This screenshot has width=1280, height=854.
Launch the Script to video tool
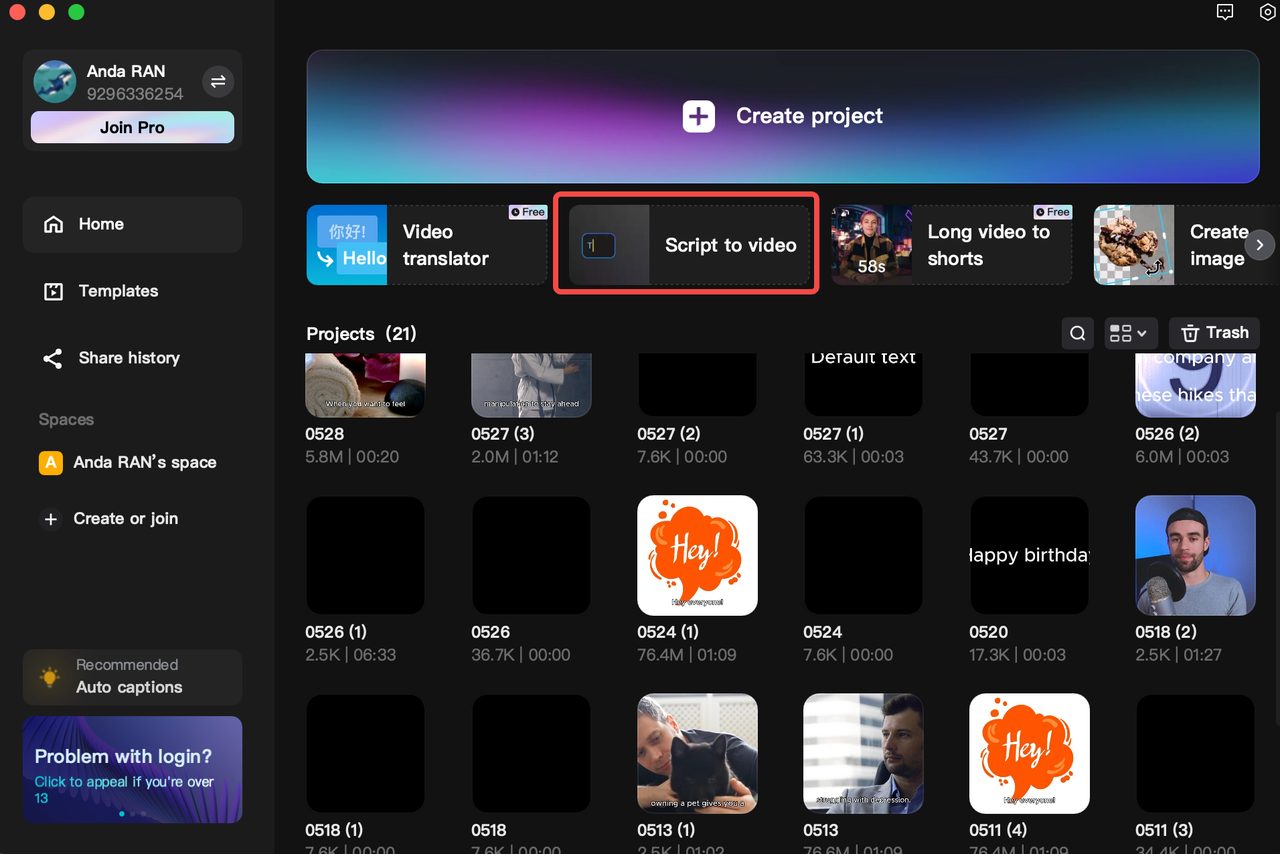click(685, 243)
